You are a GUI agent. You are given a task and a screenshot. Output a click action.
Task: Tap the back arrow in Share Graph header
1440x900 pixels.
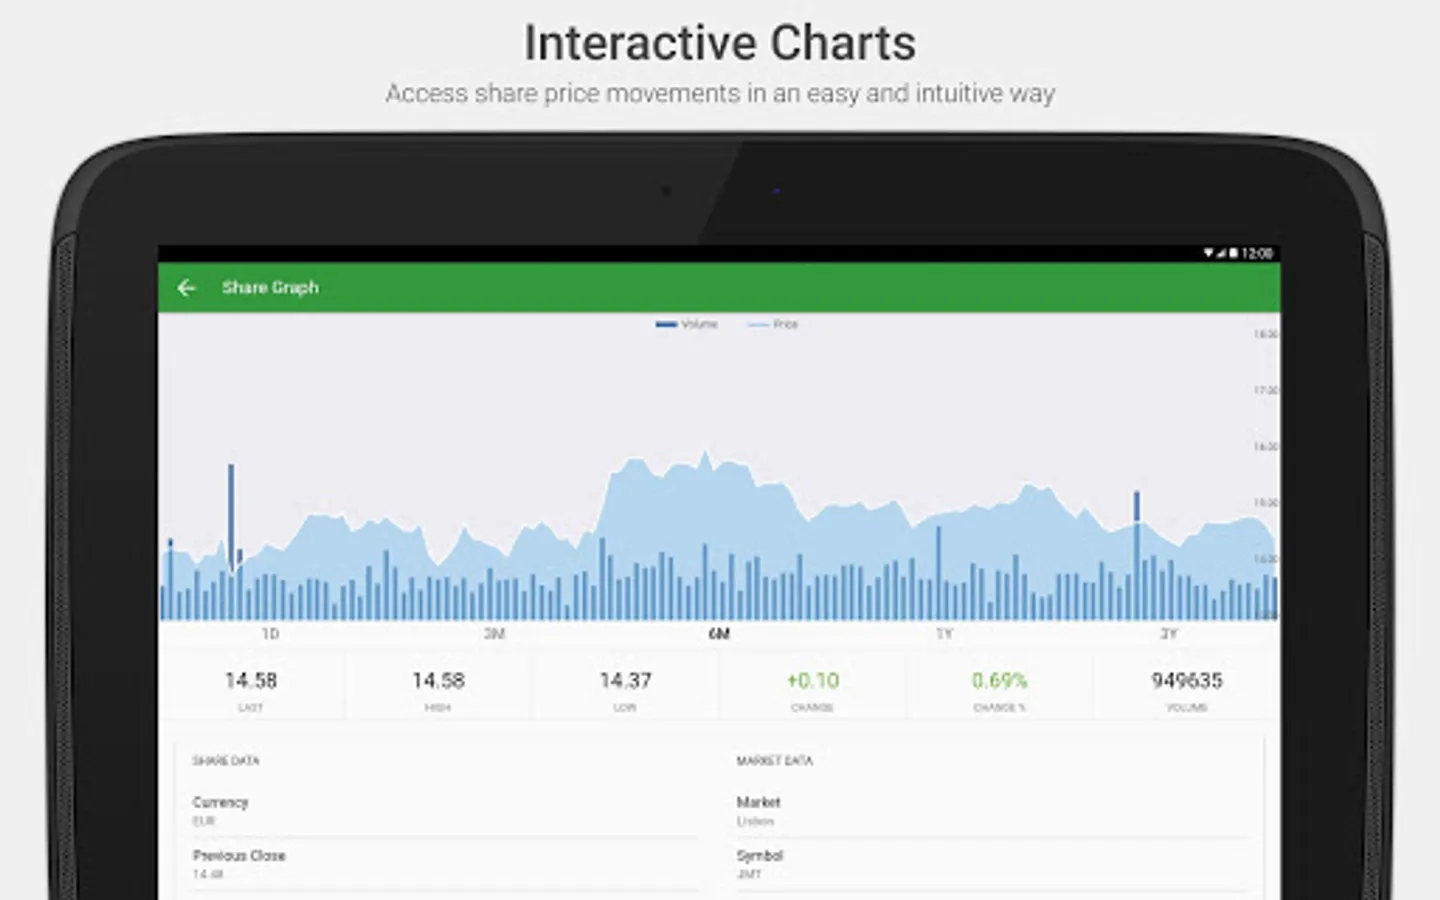pyautogui.click(x=186, y=288)
